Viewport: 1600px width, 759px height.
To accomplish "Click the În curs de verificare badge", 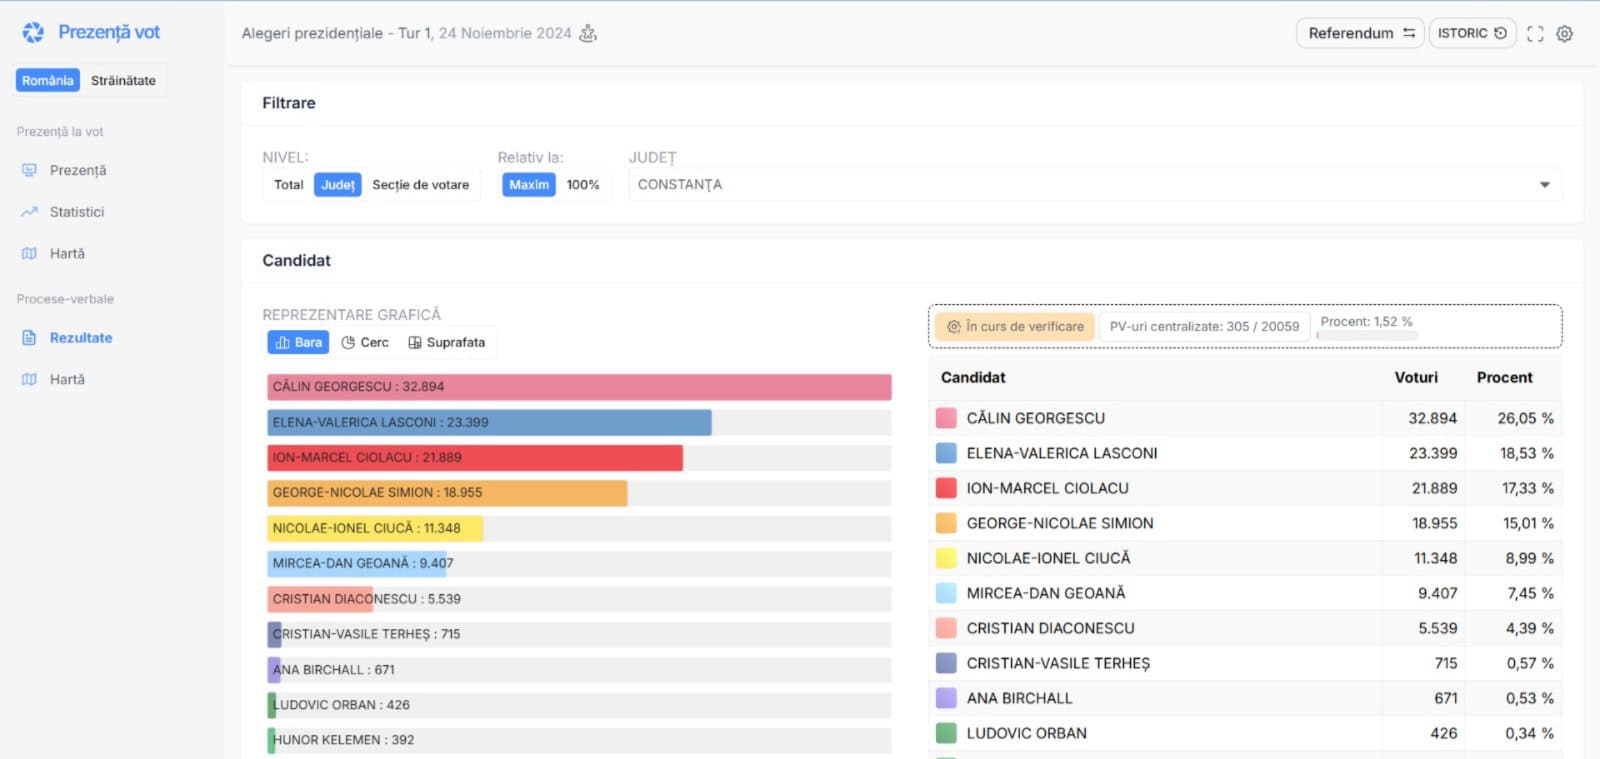I will coord(1015,327).
